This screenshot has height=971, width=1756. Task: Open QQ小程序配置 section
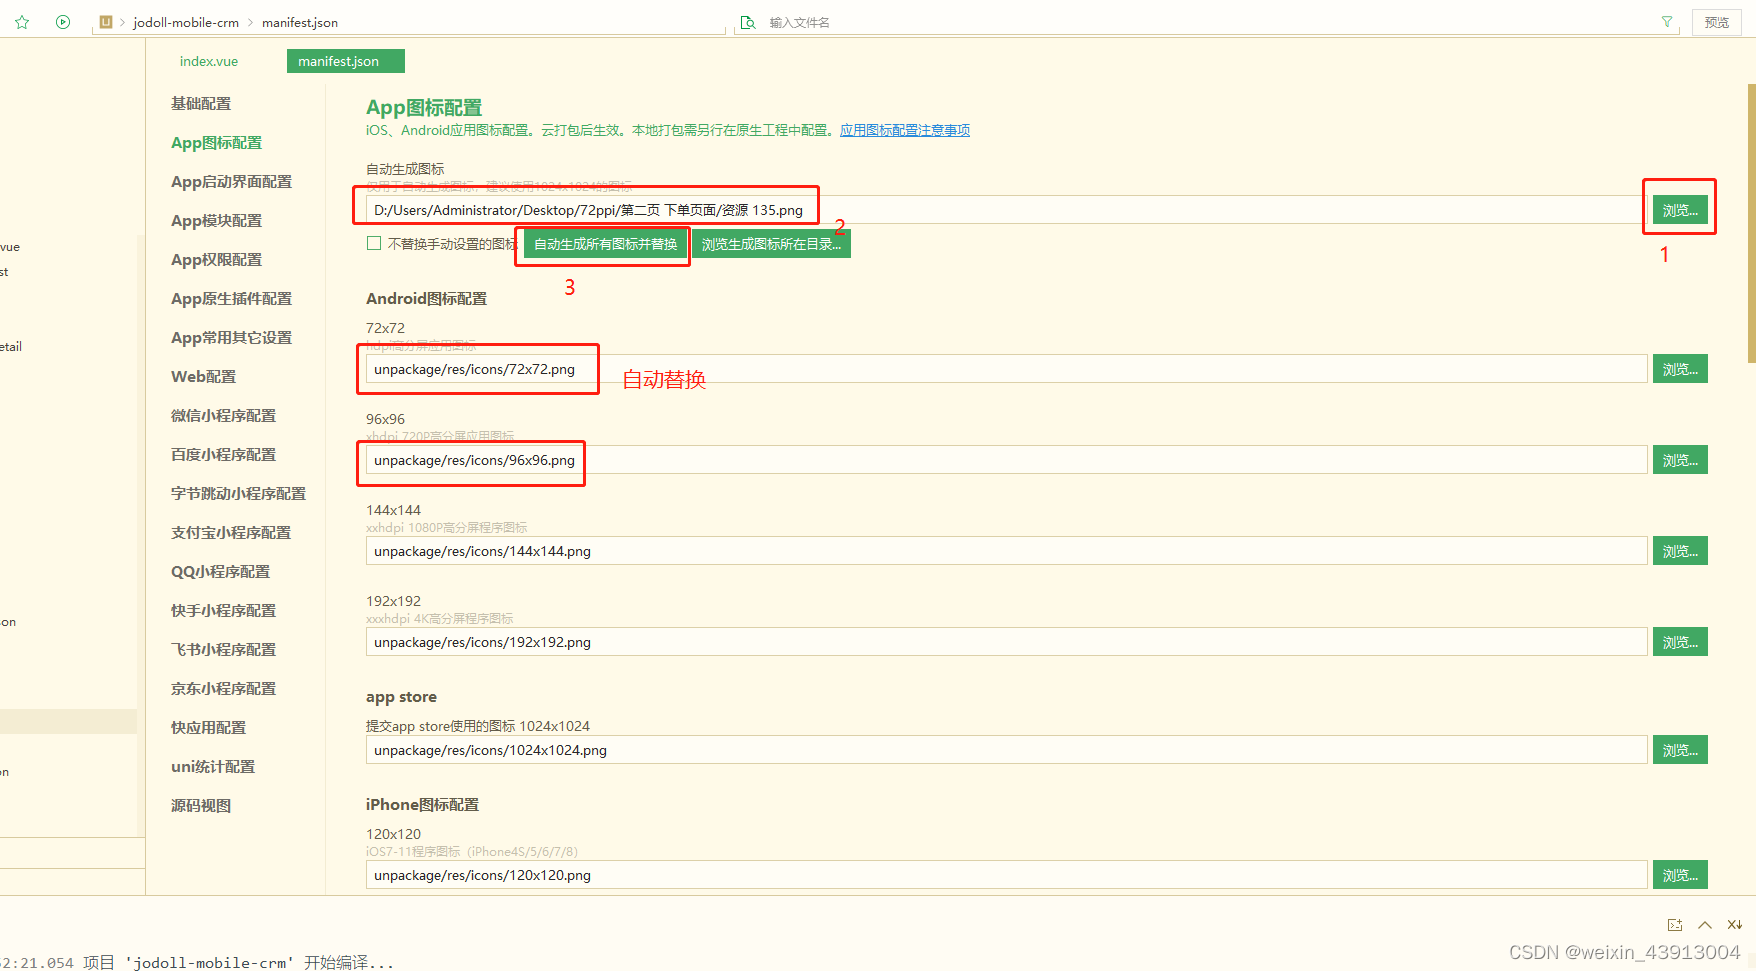221,571
